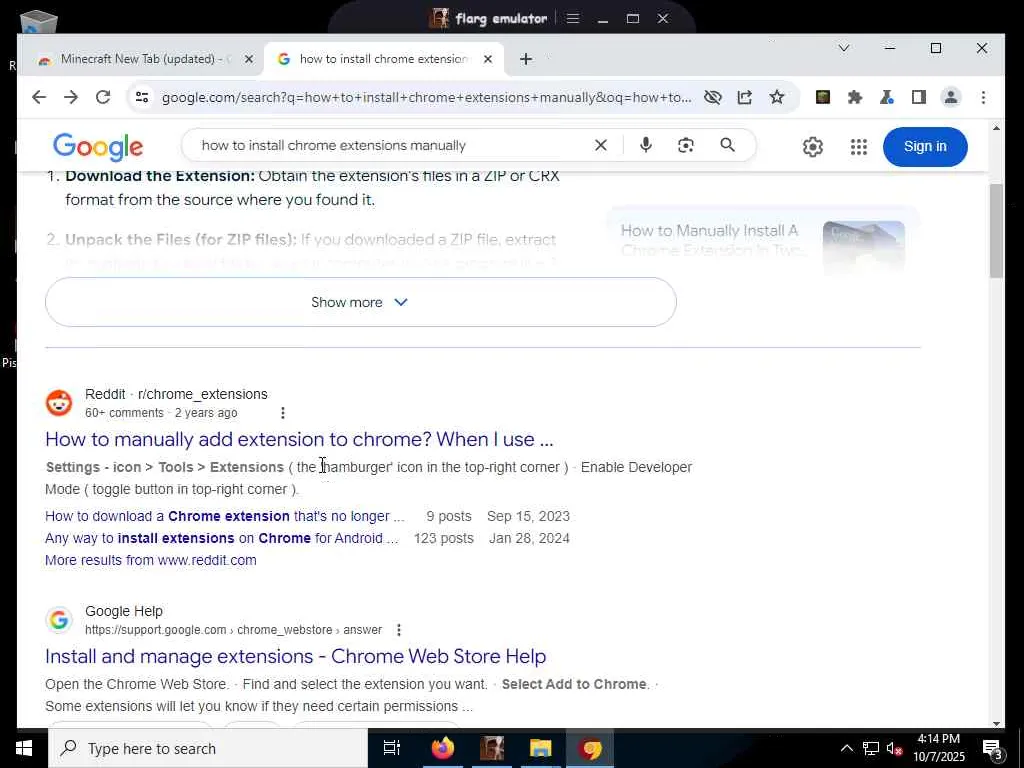Clear the Google search query
1024x768 pixels.
click(x=601, y=145)
